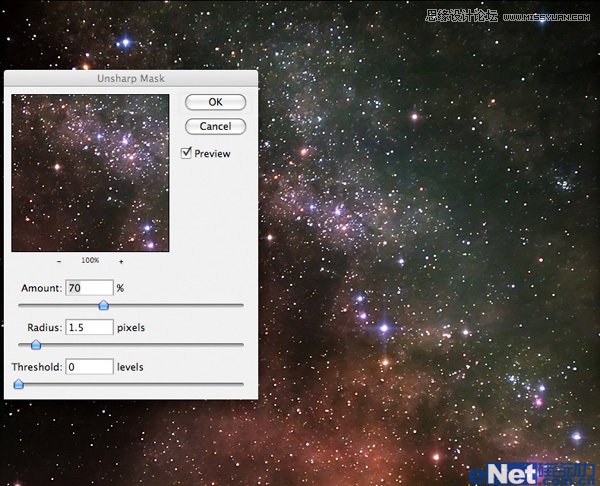Image resolution: width=600 pixels, height=486 pixels.
Task: Zoom in preview with plus icon
Action: (x=121, y=261)
